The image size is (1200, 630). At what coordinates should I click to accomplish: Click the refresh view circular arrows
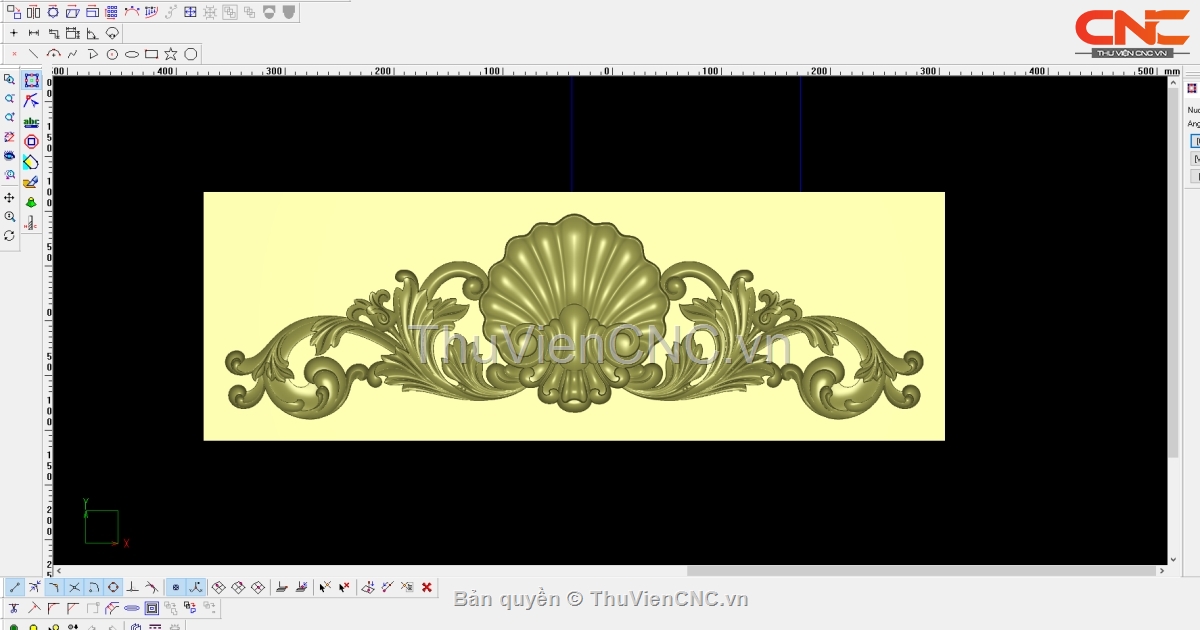point(9,236)
